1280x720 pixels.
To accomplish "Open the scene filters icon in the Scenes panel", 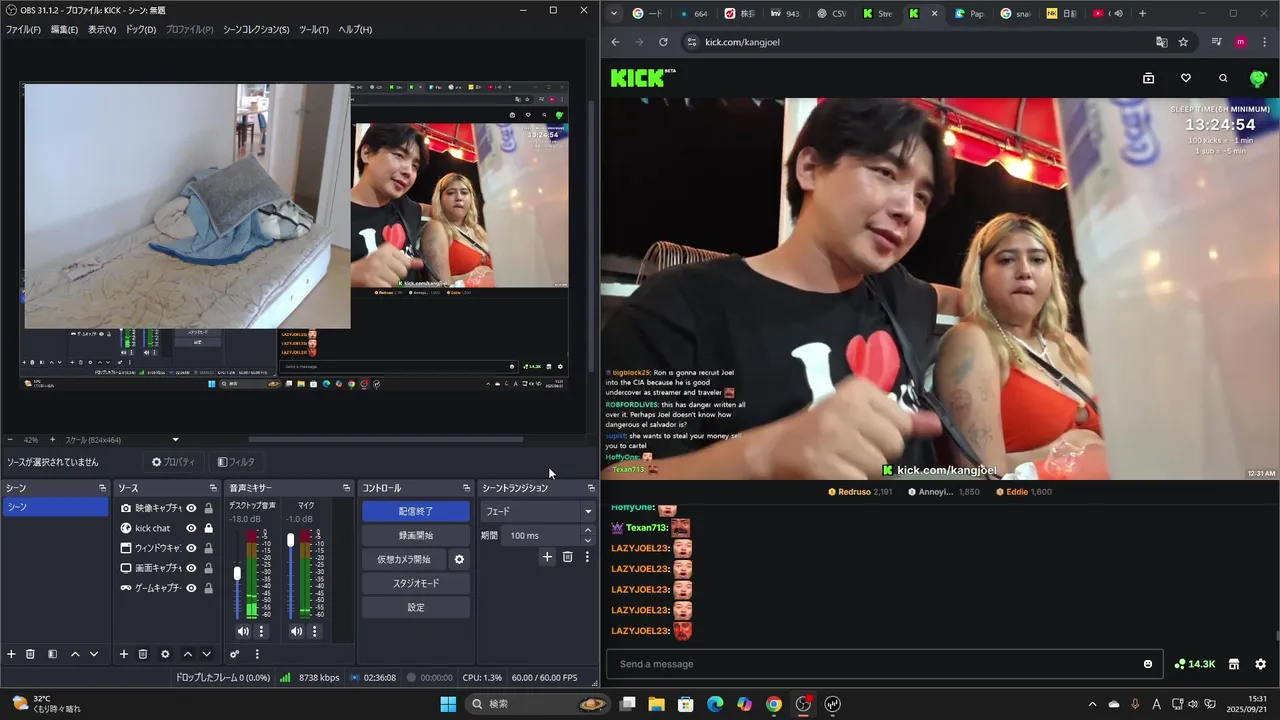I will [x=52, y=654].
